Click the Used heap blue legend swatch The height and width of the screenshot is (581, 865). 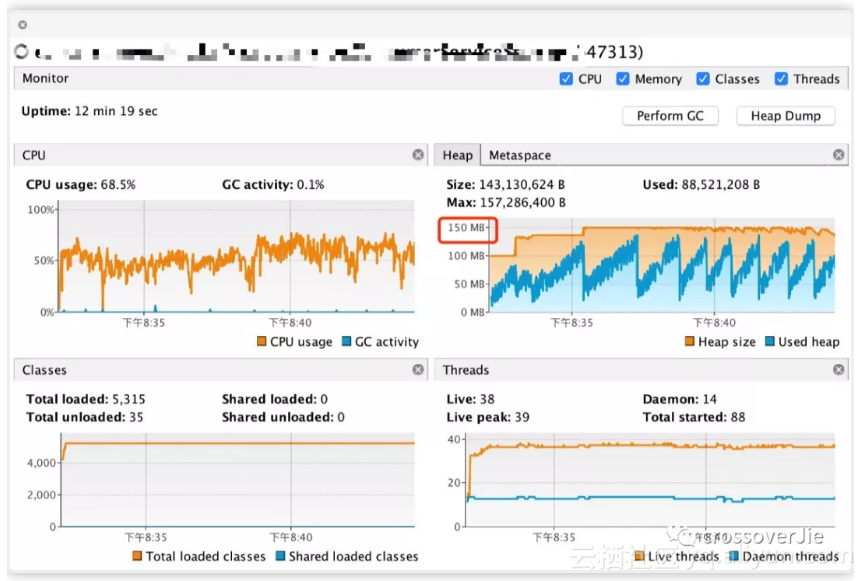point(770,342)
